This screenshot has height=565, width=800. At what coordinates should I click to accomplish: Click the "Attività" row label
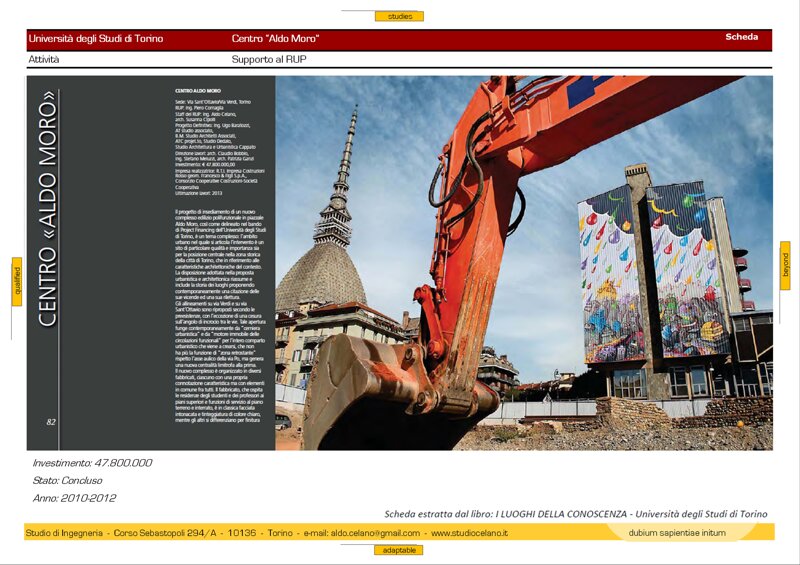pos(44,59)
